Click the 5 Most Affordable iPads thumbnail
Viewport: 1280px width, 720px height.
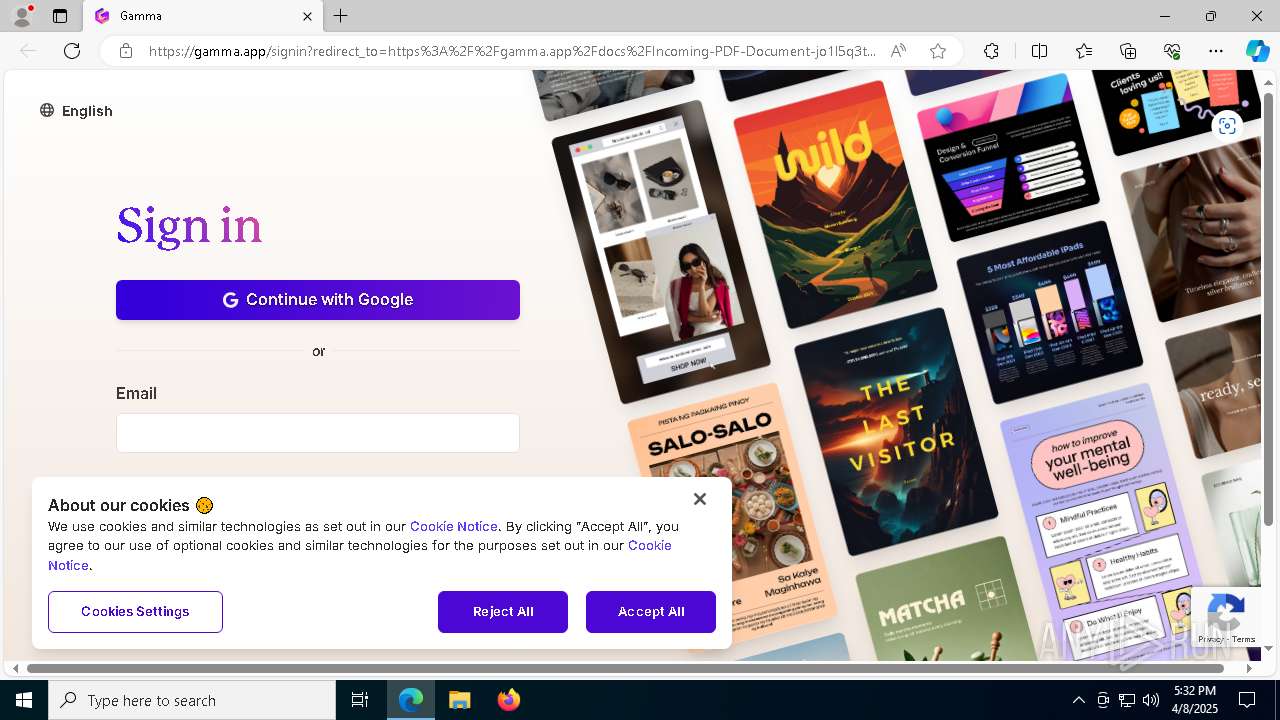point(1050,314)
